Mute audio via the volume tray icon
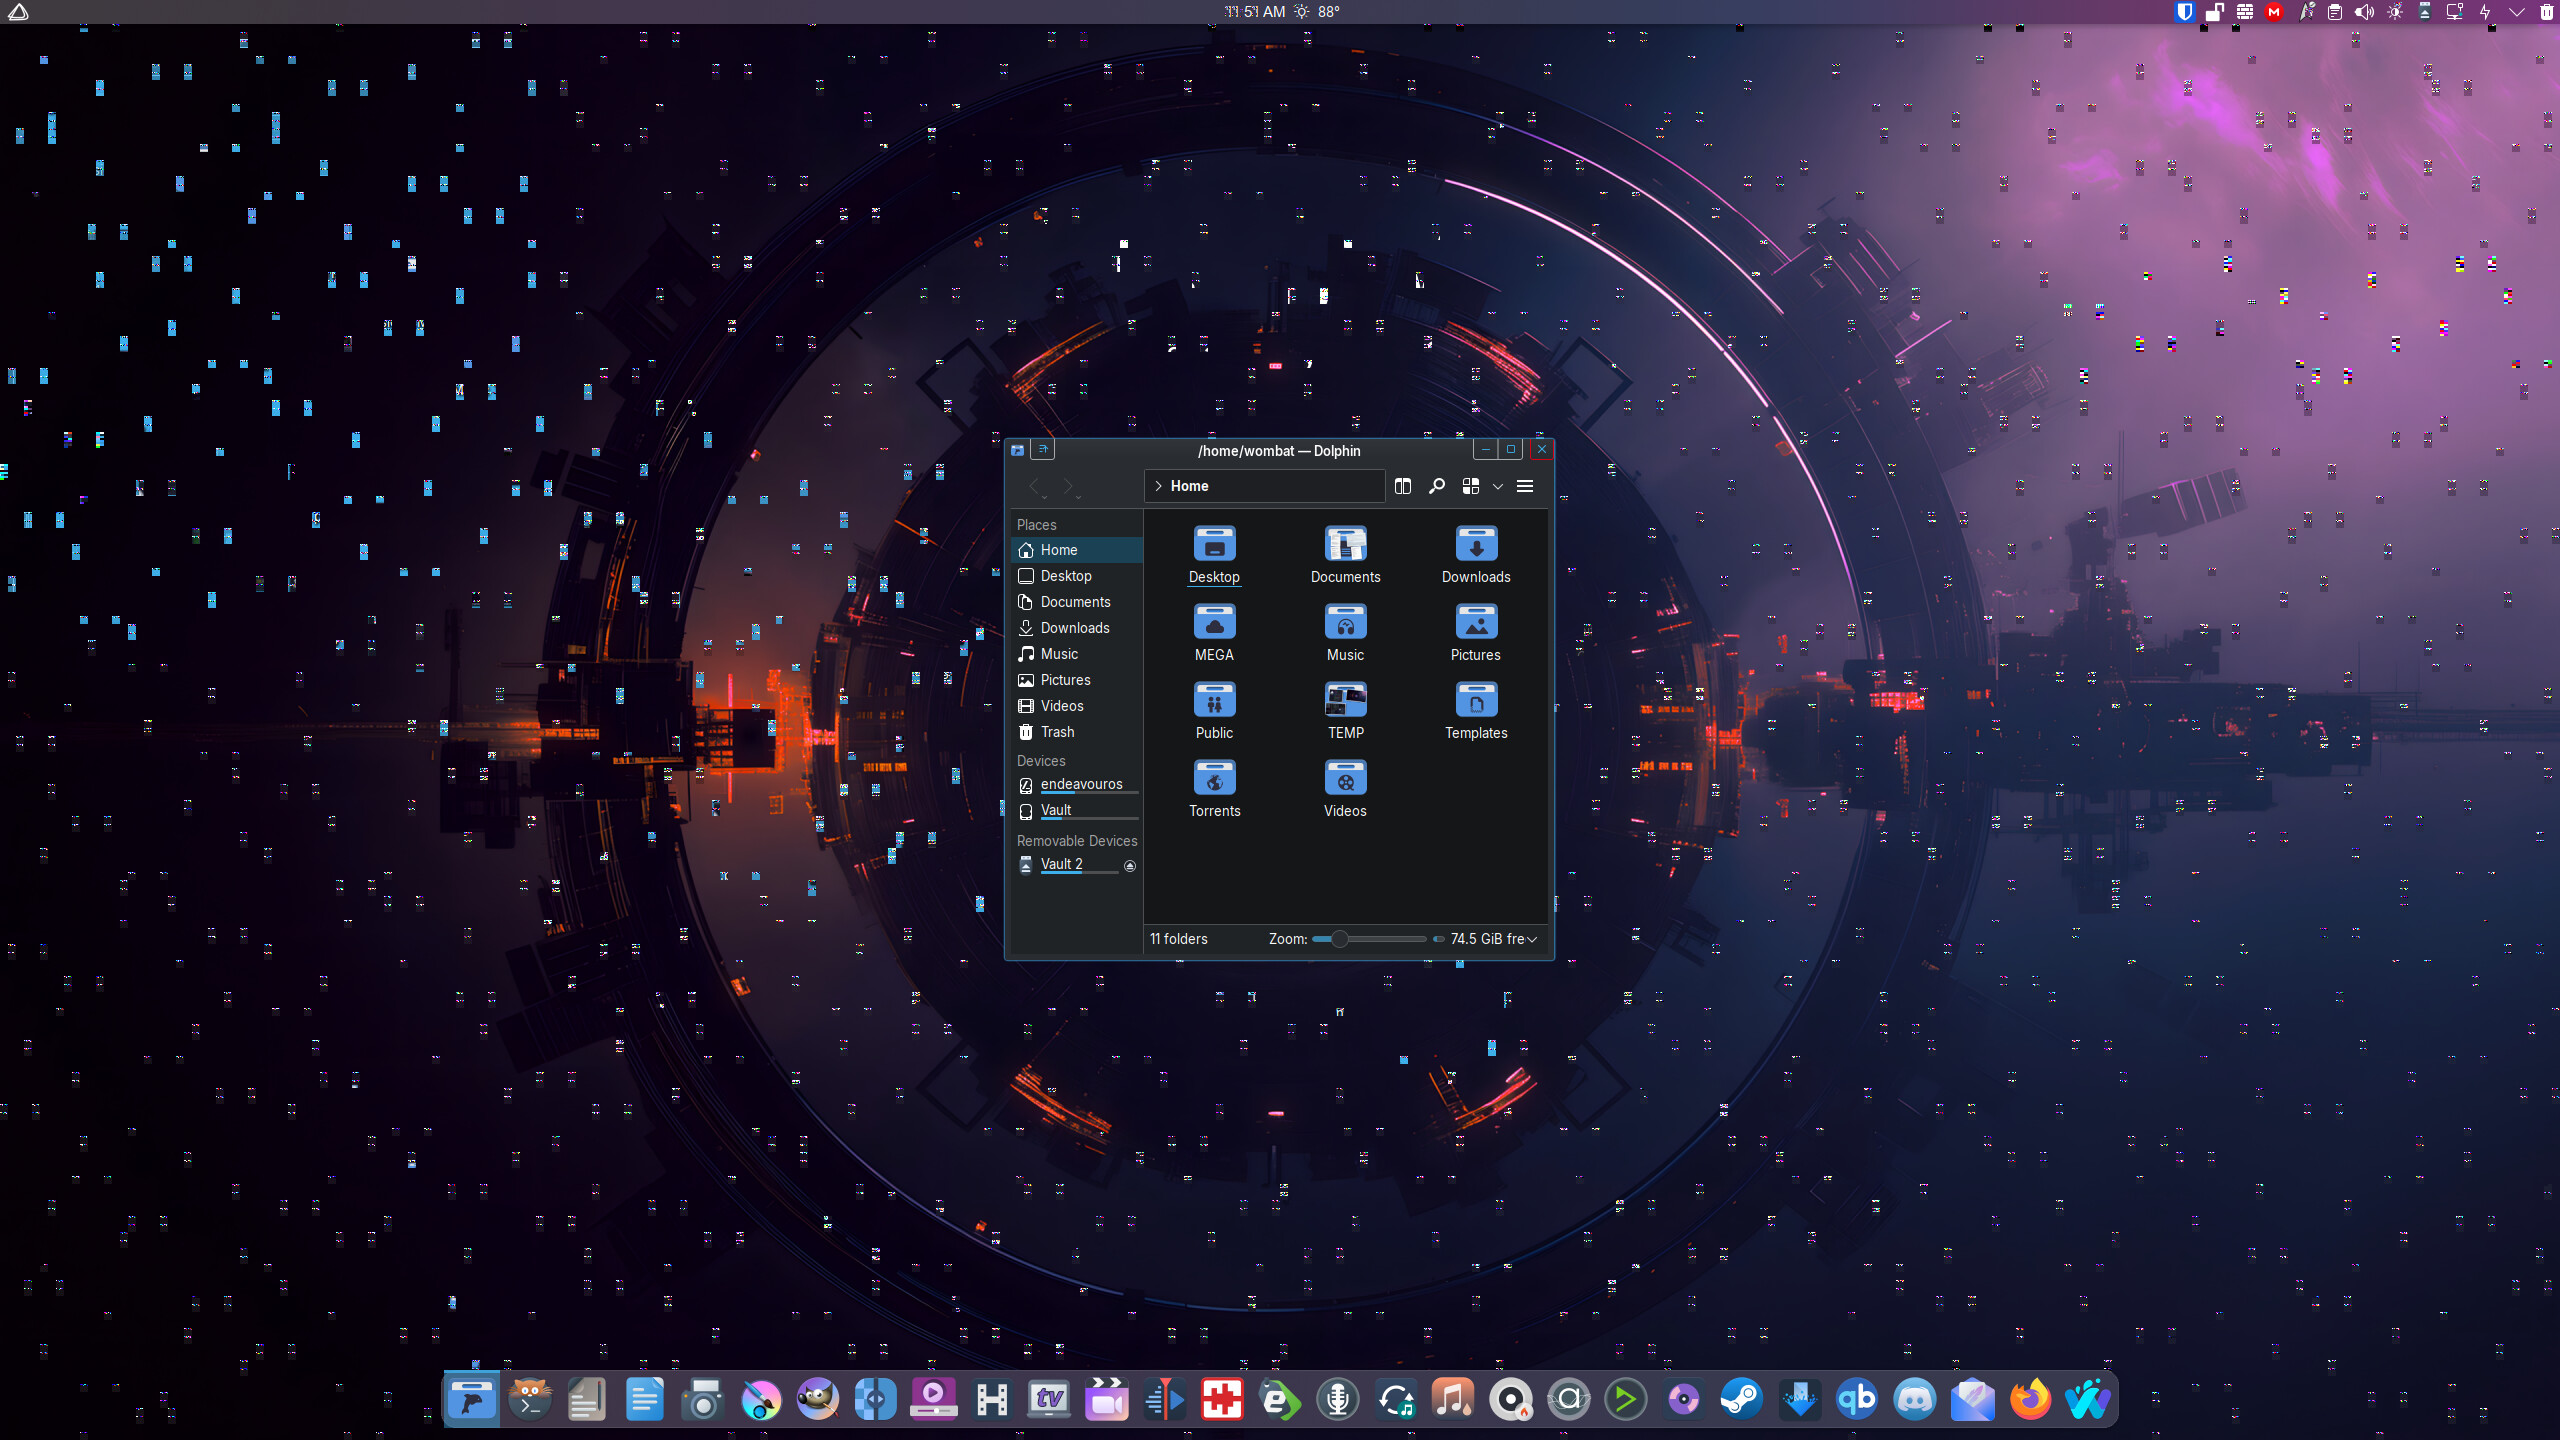This screenshot has height=1440, width=2560. pyautogui.click(x=2364, y=12)
